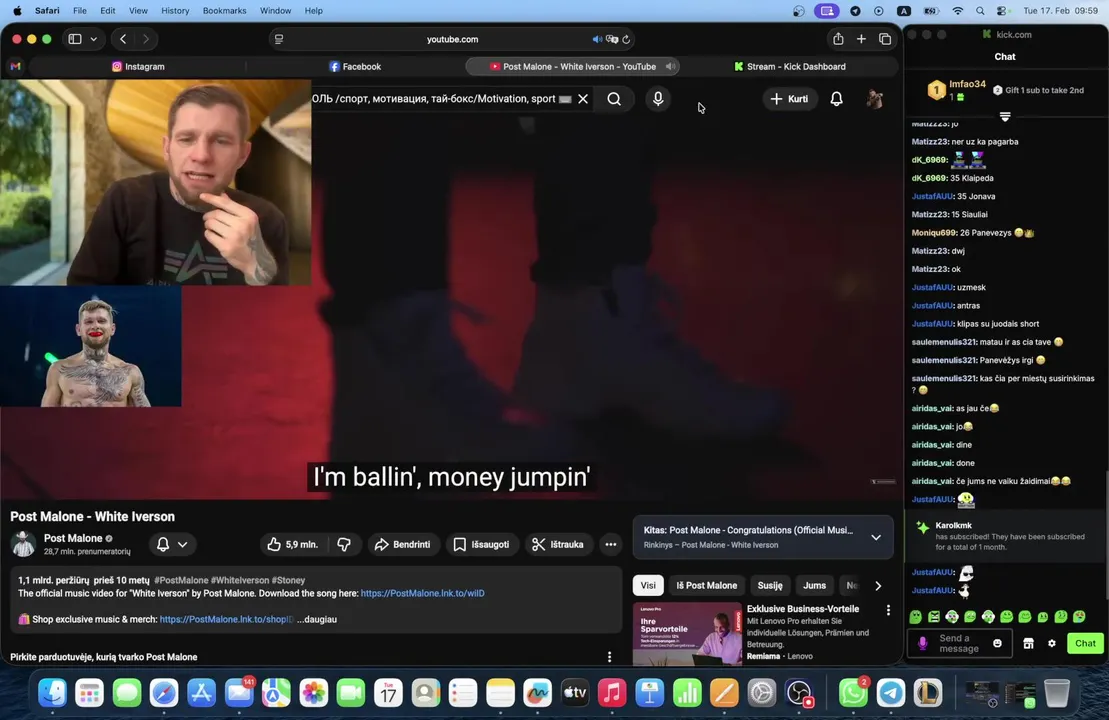Show more filter chips with arrow
1109x720 pixels.
[x=878, y=586]
